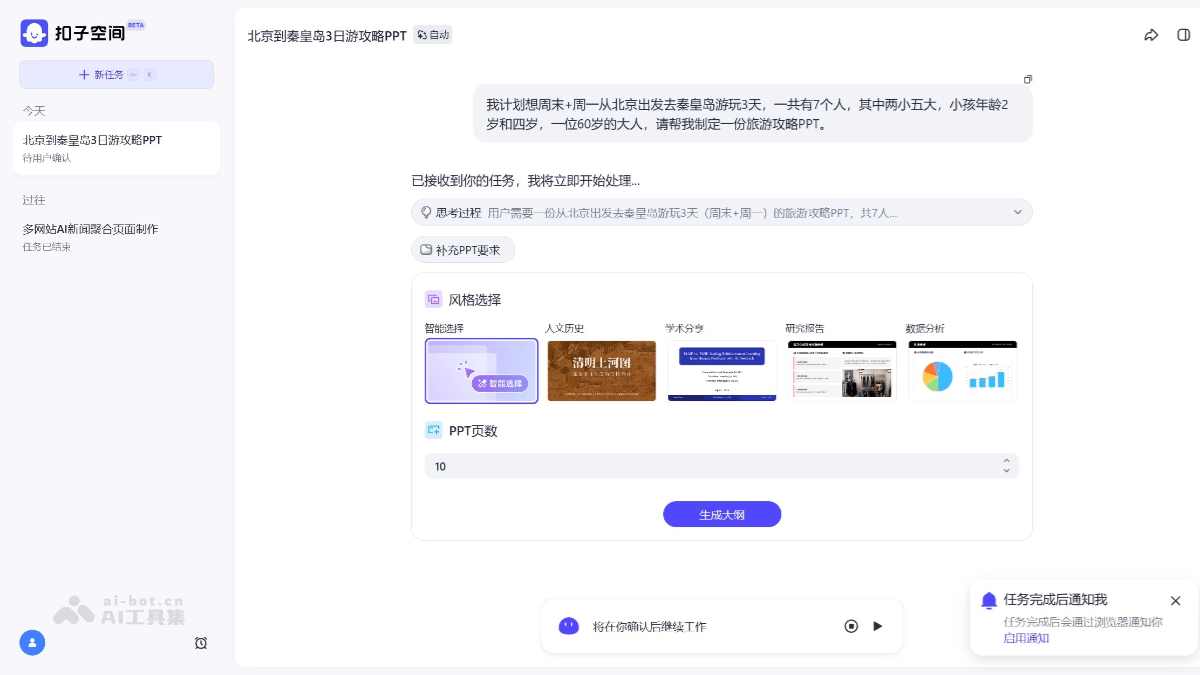Click the up arrow on PPT页数 stepper
The image size is (1200, 675).
[x=1006, y=461]
